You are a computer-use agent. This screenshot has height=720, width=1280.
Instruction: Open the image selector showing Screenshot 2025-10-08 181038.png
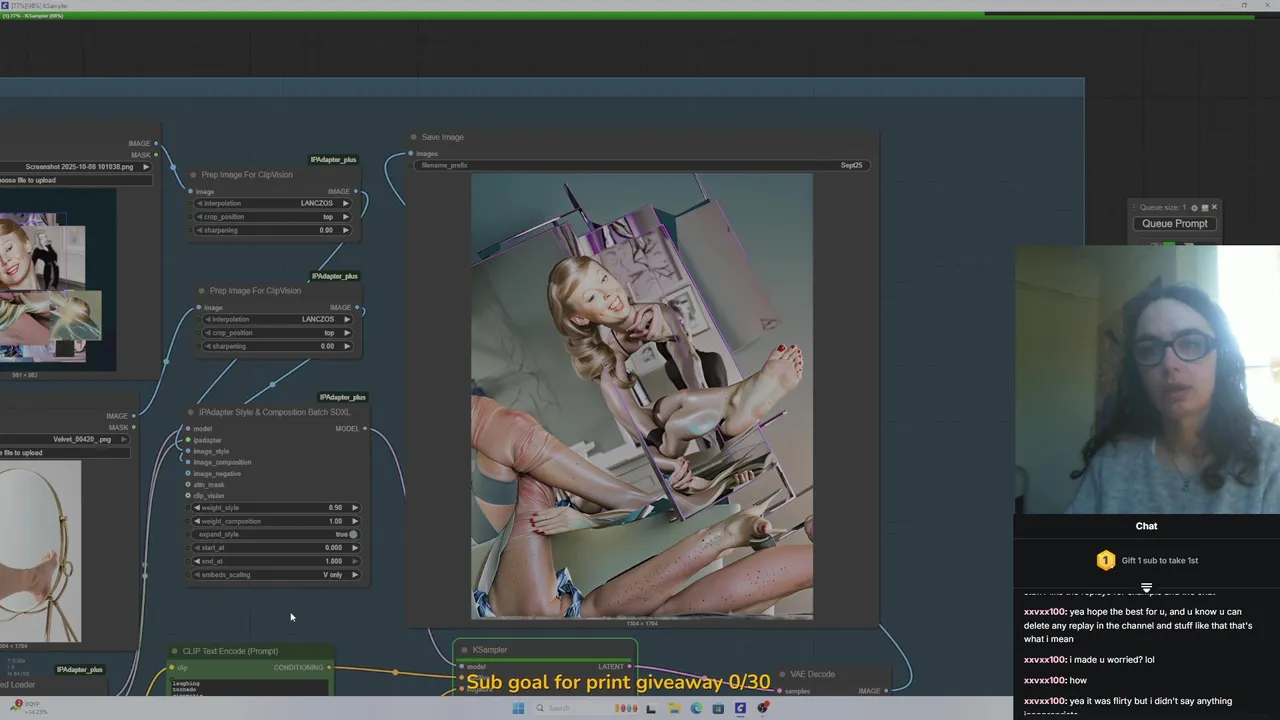point(76,167)
